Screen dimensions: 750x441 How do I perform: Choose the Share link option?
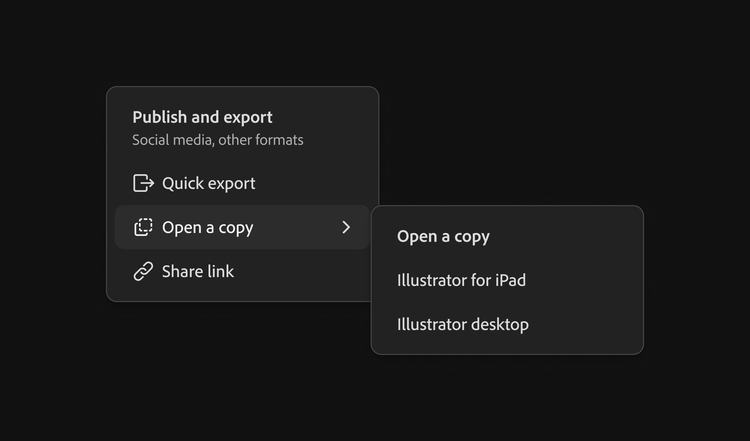[242, 271]
